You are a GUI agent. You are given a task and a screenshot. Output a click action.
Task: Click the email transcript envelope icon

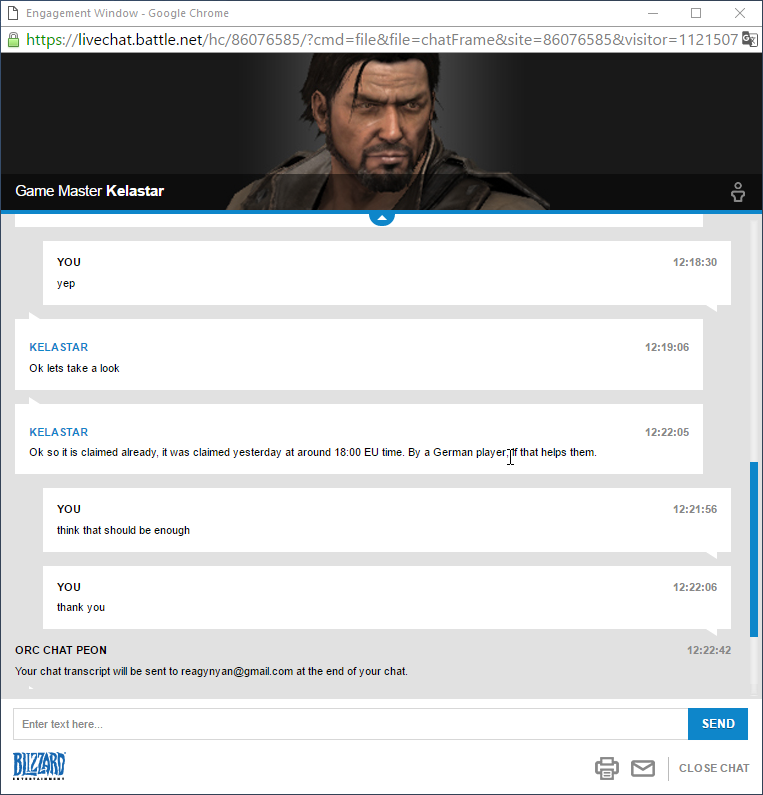point(643,768)
